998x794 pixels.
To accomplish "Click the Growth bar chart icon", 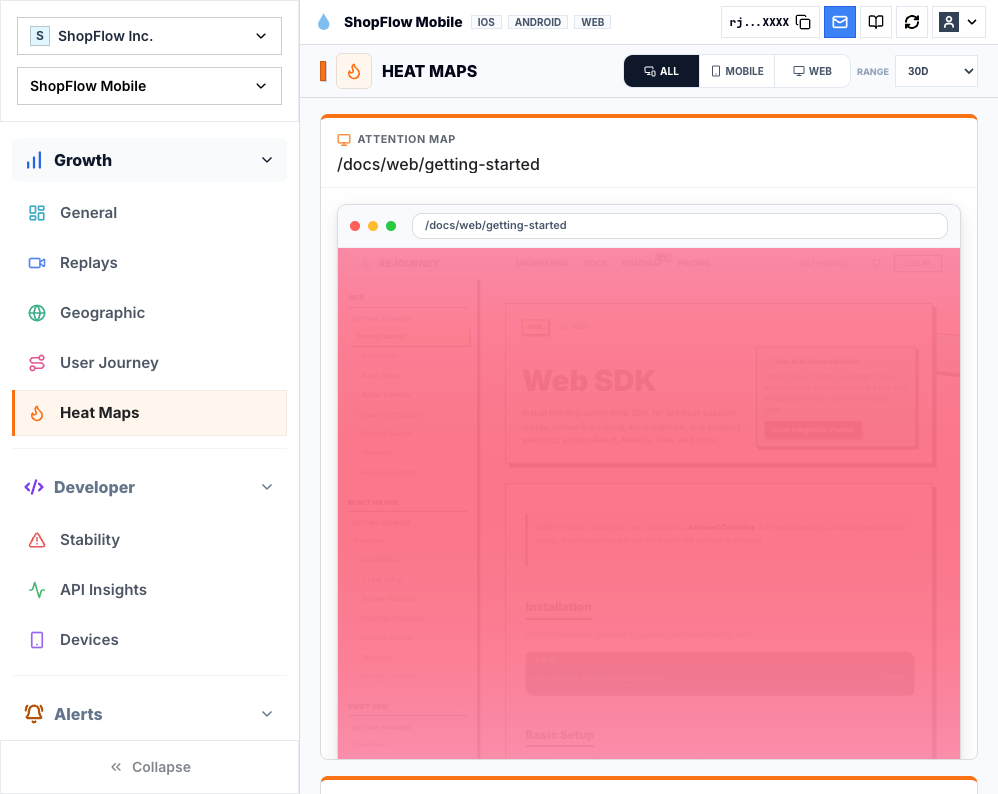I will [x=34, y=160].
